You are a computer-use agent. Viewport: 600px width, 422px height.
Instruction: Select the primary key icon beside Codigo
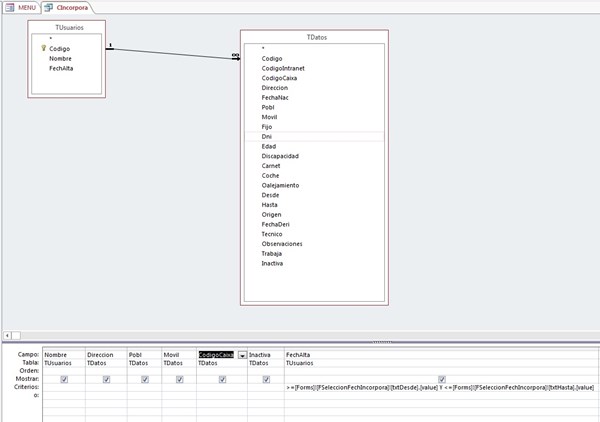coord(44,47)
